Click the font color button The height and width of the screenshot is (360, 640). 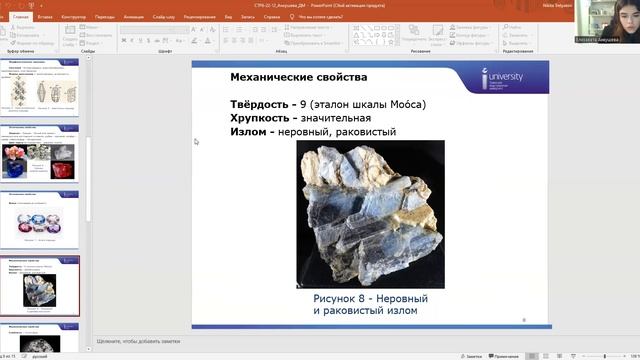point(209,40)
